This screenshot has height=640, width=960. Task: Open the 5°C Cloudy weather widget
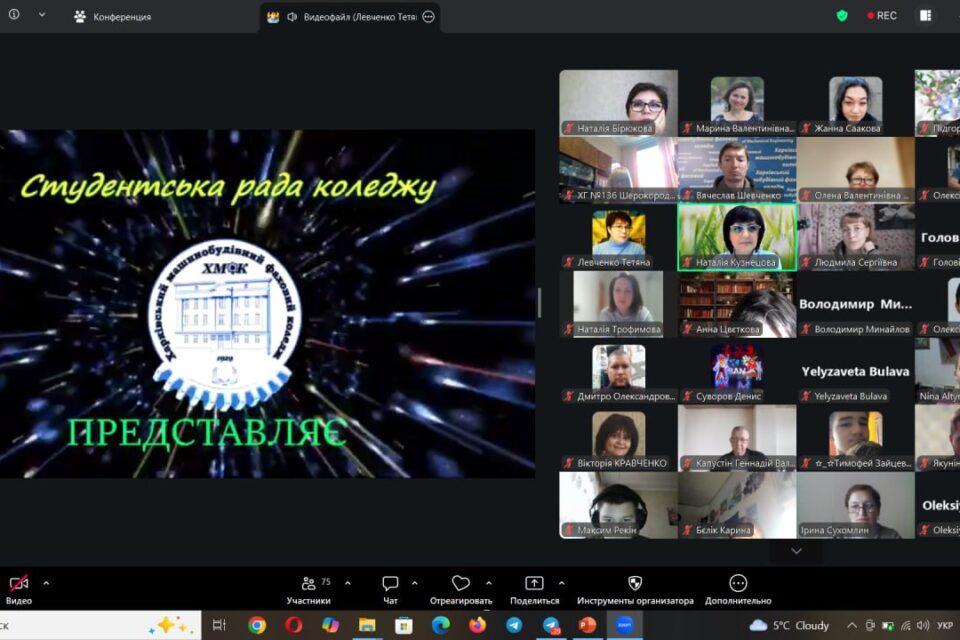(x=789, y=625)
